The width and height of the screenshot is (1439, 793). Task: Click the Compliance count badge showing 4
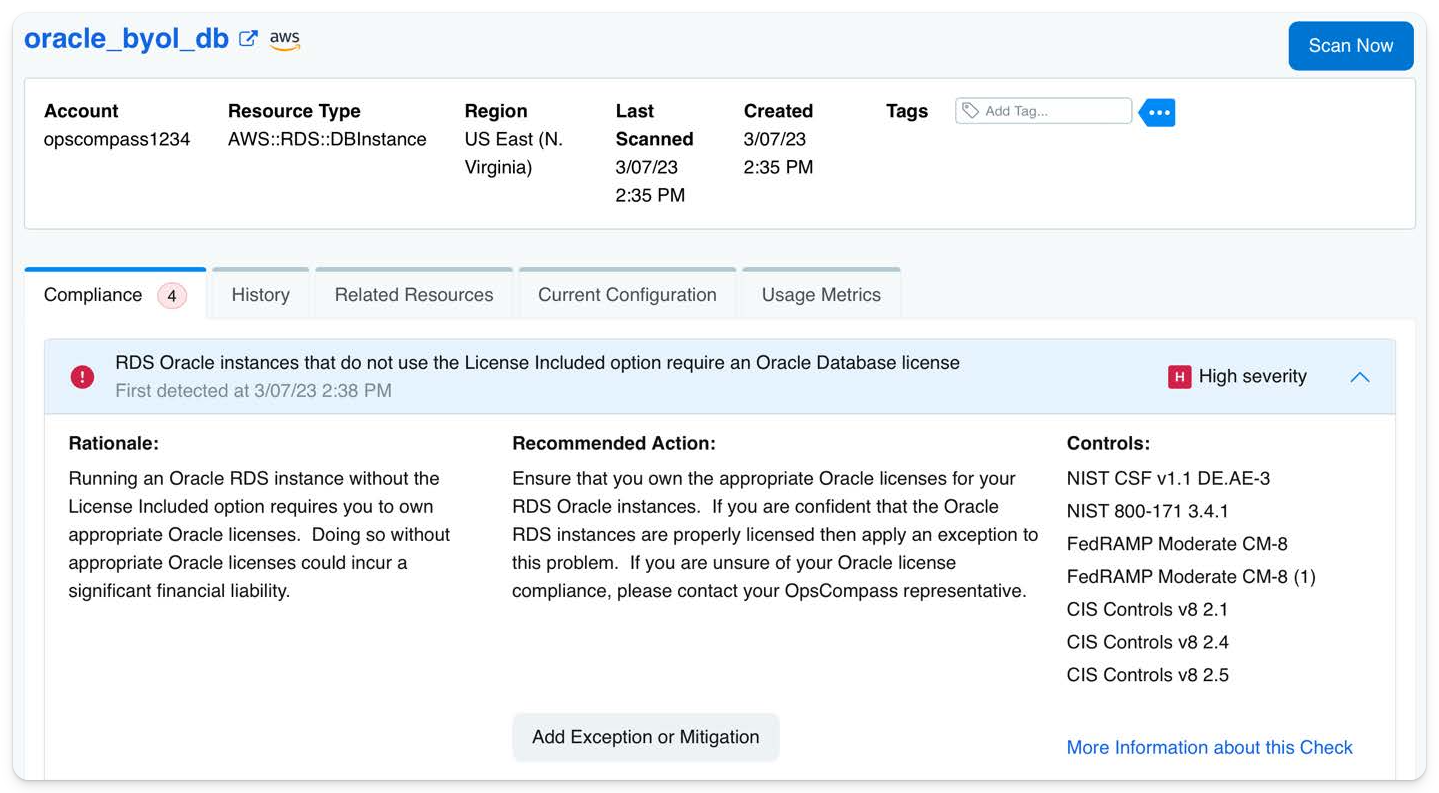click(172, 296)
